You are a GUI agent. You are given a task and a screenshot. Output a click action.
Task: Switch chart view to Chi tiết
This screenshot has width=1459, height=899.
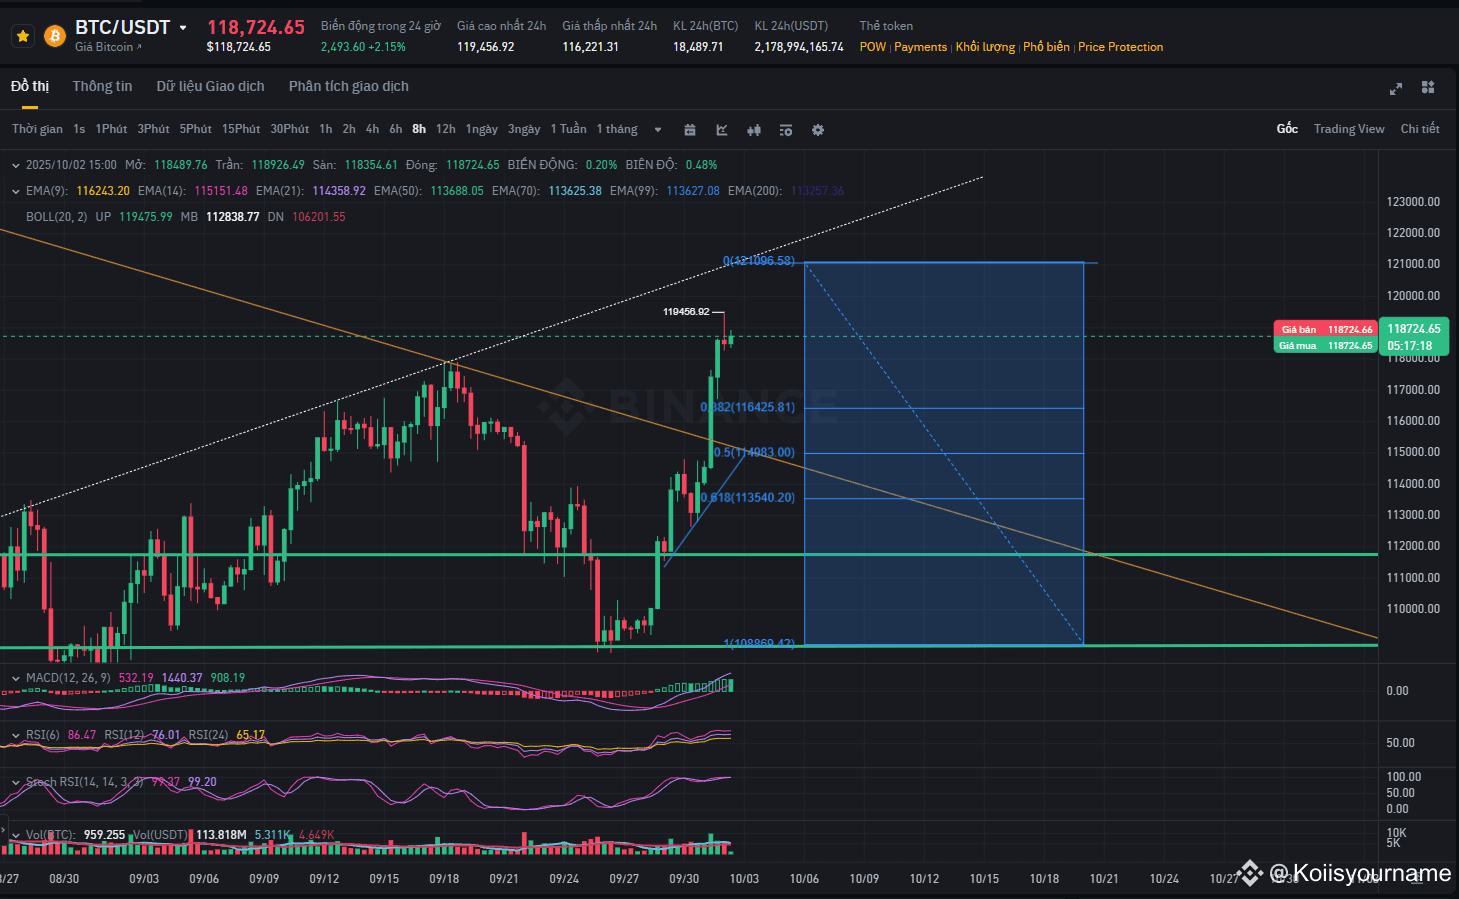[1420, 129]
